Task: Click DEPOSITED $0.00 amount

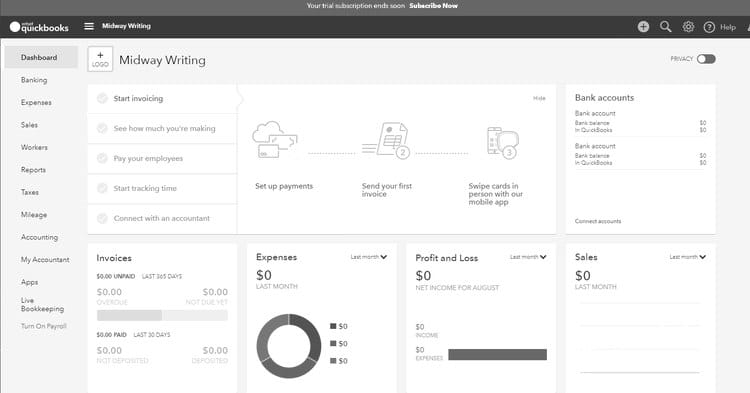Action: click(x=215, y=350)
